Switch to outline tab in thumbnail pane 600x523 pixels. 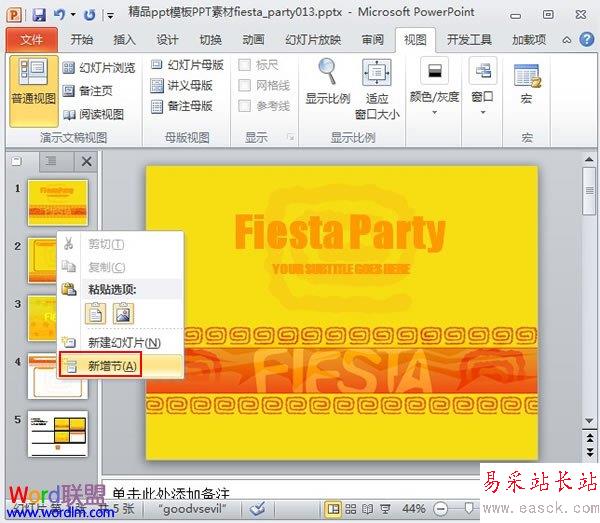52,161
